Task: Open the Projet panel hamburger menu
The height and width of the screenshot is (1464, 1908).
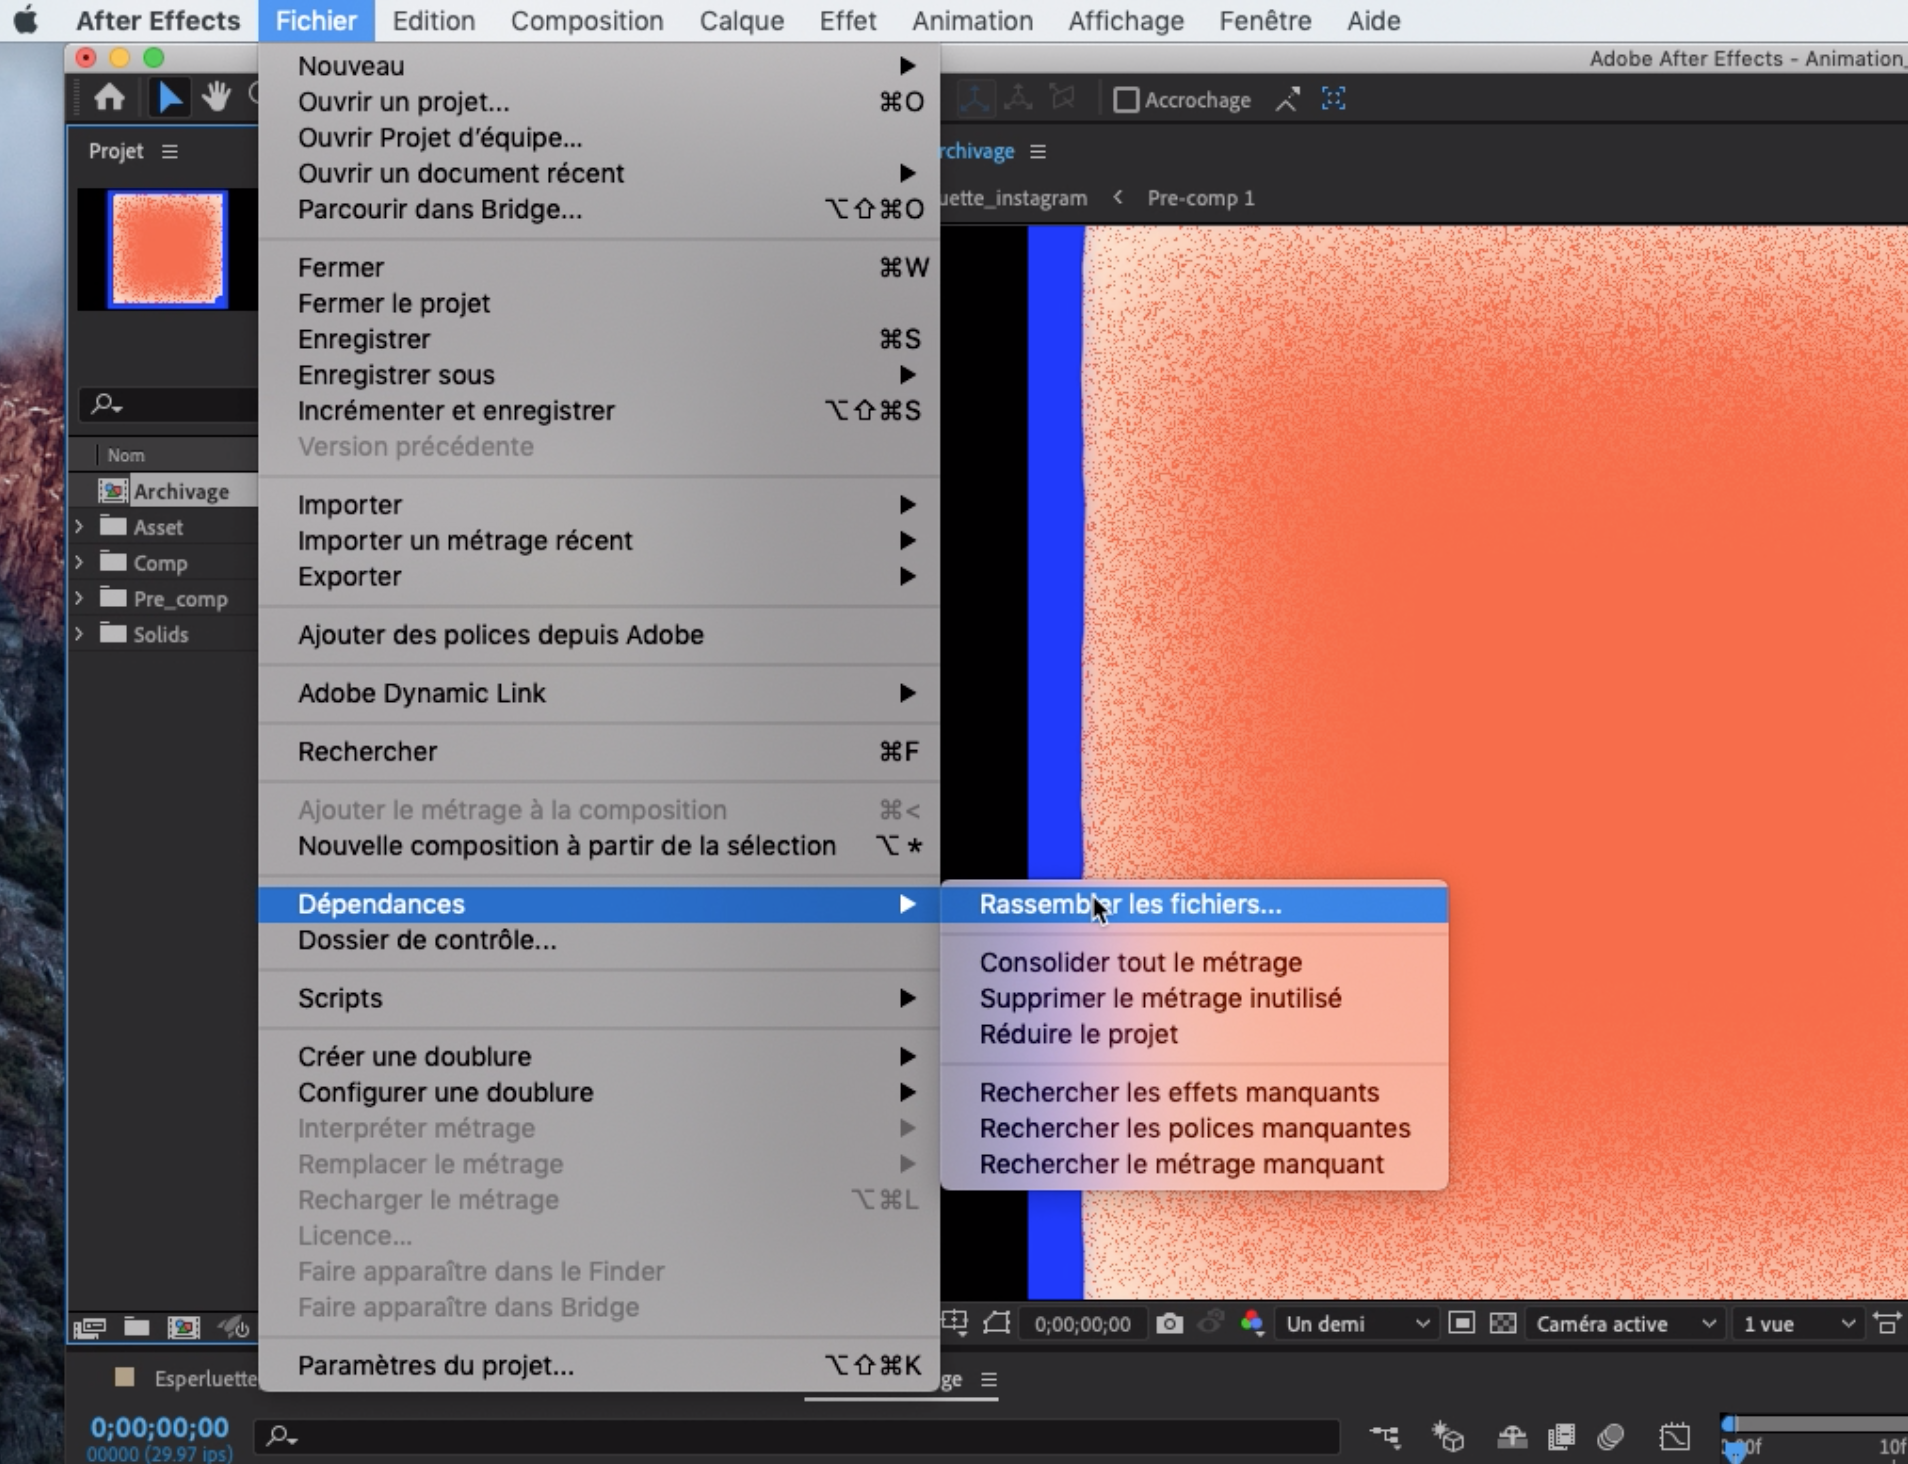Action: click(170, 151)
